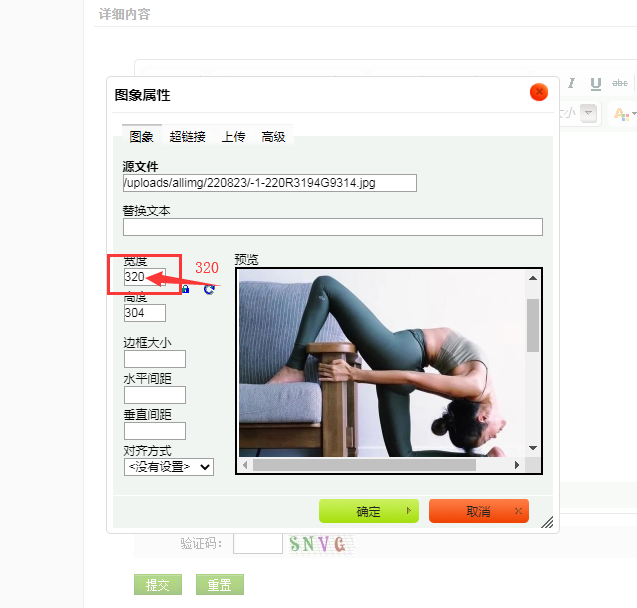Switch to the 超链接 tab
Viewport: 637px width, 608px height.
pyautogui.click(x=188, y=136)
